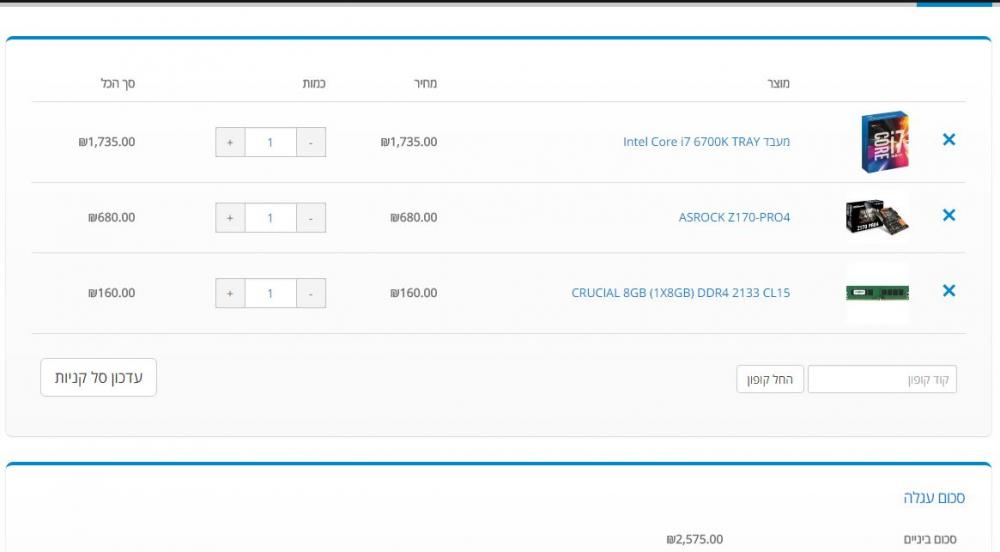Viewport: 1000px width, 552px height.
Task: Focus quantity field for CRUCIAL 8GB row
Action: pos(270,293)
